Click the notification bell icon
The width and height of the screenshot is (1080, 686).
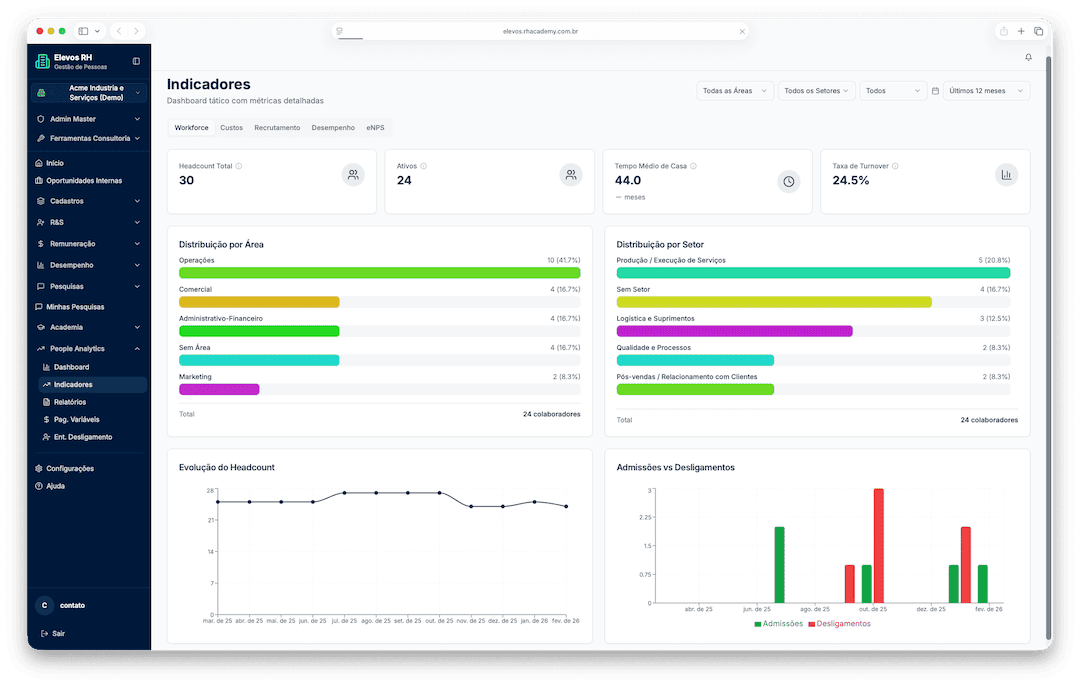[x=1028, y=58]
